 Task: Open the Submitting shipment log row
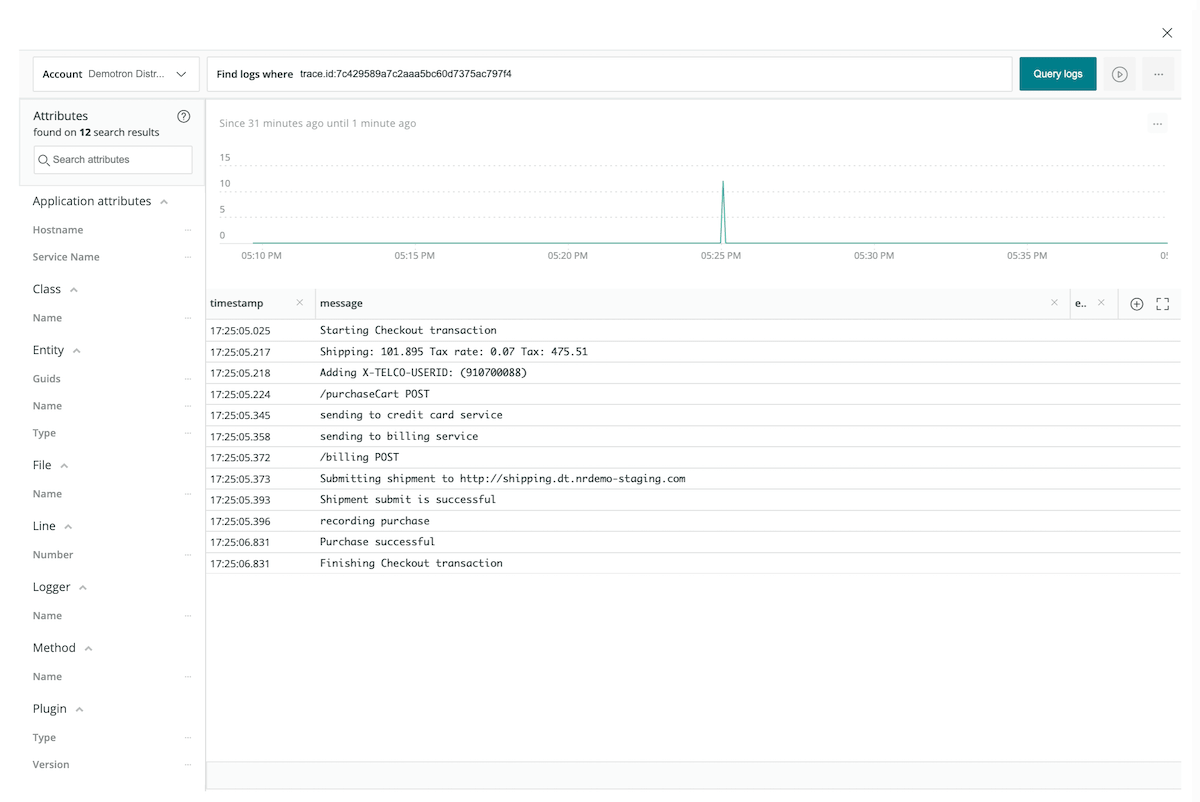(x=693, y=479)
